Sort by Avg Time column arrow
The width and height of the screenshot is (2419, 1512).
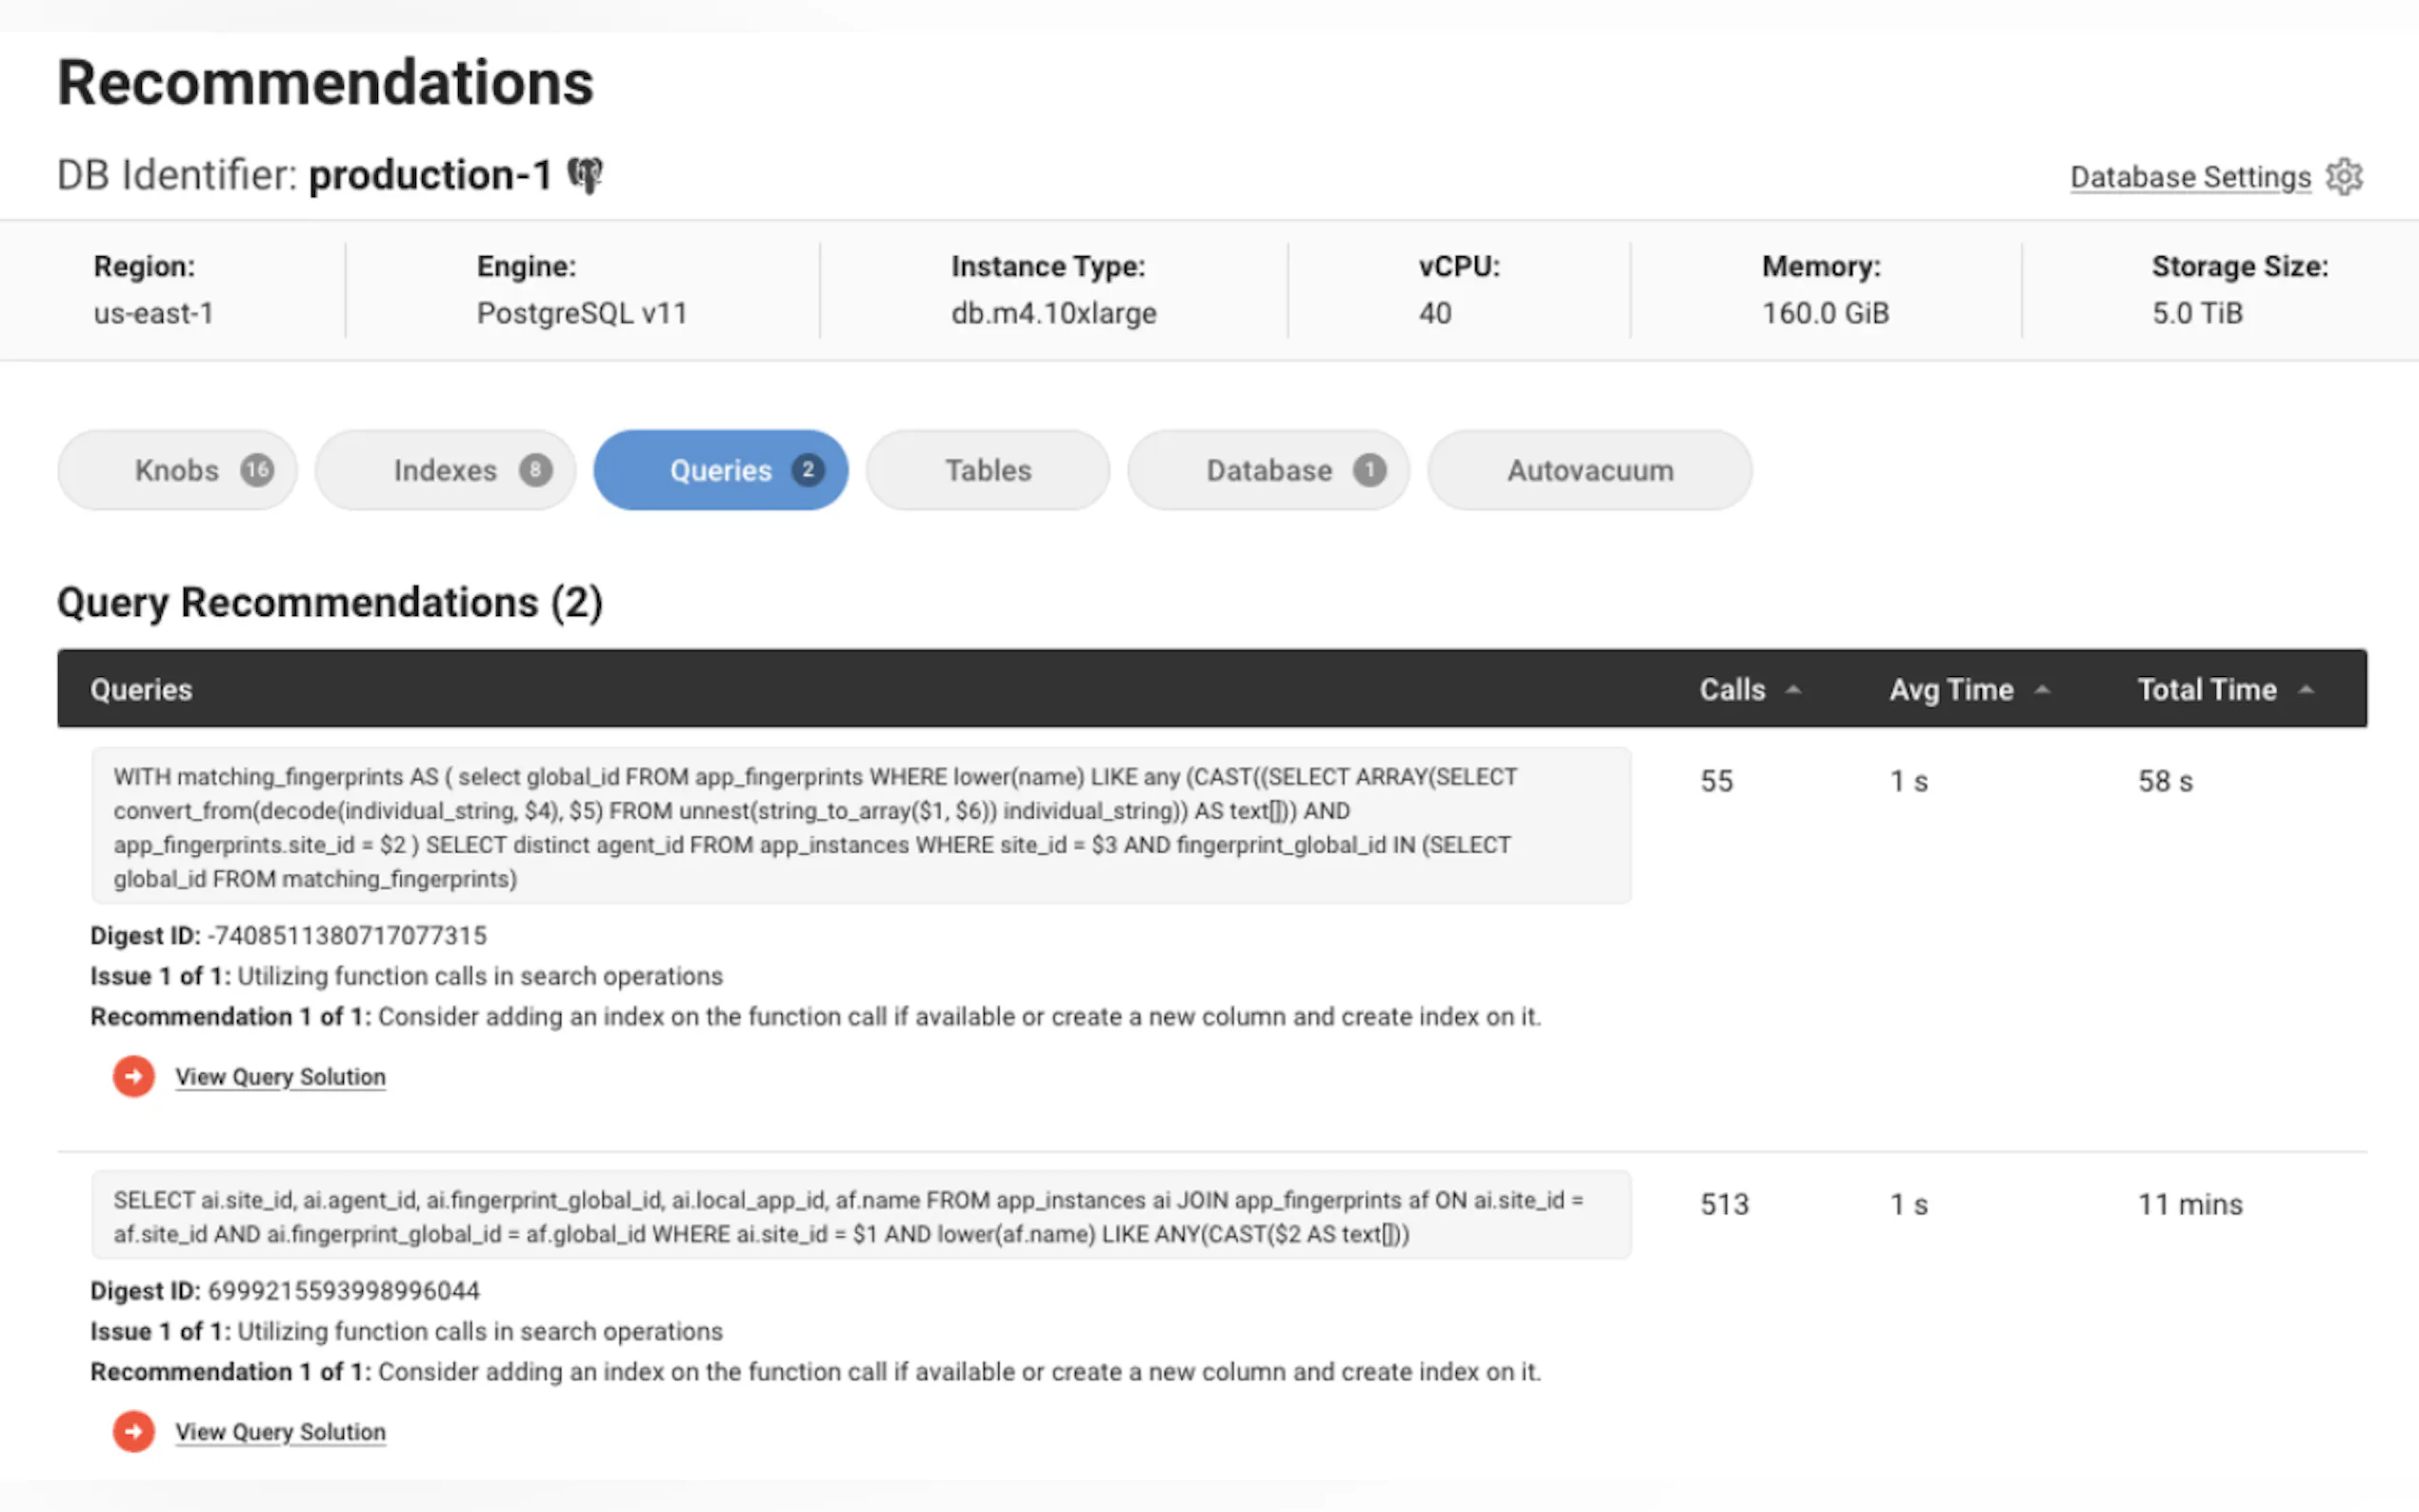(x=2042, y=690)
